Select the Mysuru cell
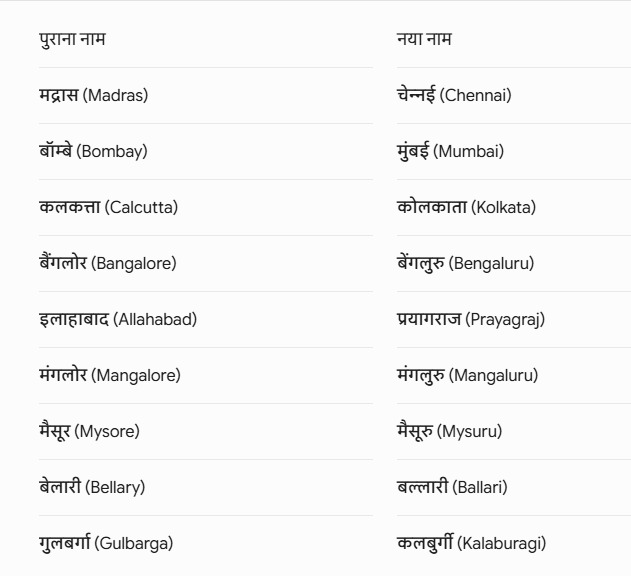 tap(450, 431)
